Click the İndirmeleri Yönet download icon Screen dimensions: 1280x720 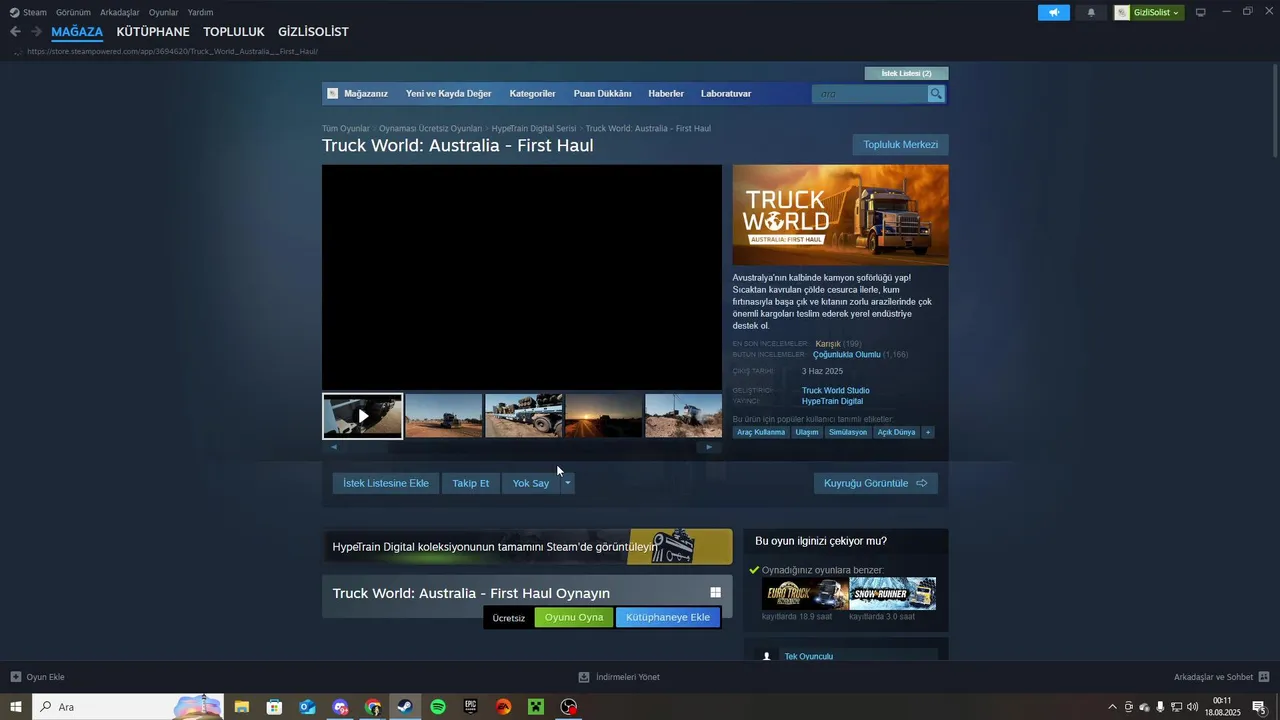click(584, 677)
